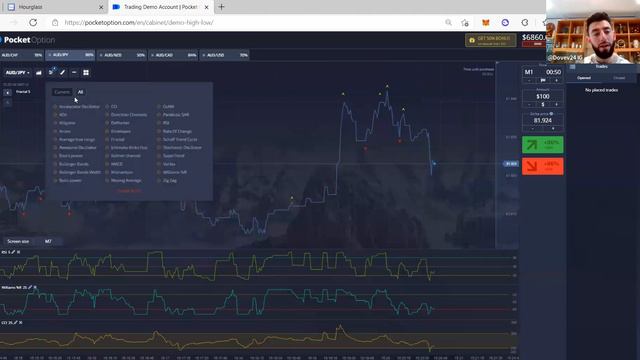Edit RSI indicator settings pencil icon
Image resolution: width=640 pixels, height=360 pixels.
pyautogui.click(x=13, y=252)
